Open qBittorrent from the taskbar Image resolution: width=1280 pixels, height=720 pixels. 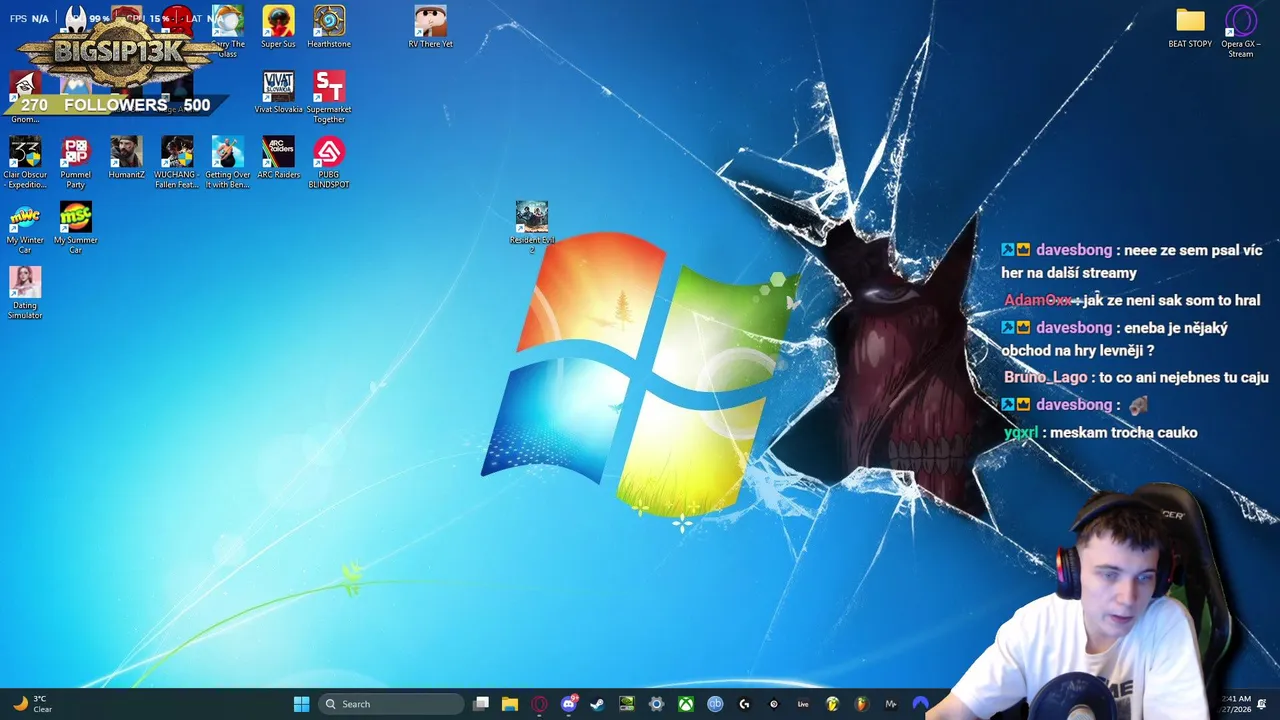tap(715, 704)
